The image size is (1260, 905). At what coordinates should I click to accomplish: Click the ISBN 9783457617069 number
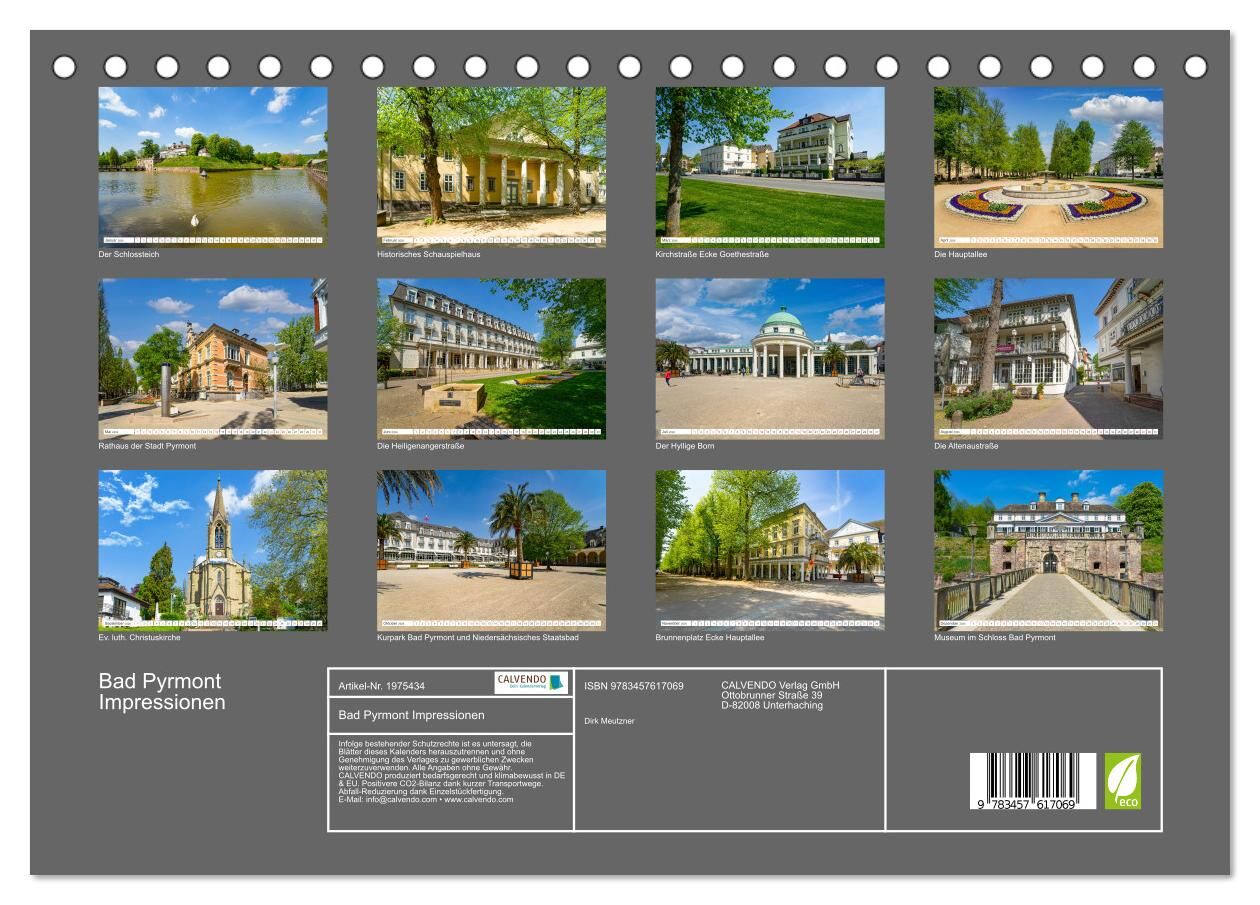(x=634, y=686)
